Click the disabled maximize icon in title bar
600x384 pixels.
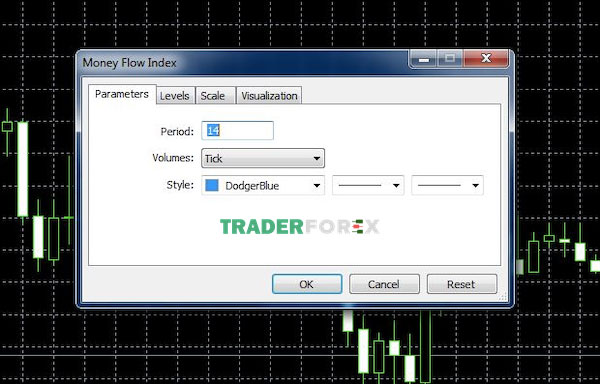click(450, 59)
